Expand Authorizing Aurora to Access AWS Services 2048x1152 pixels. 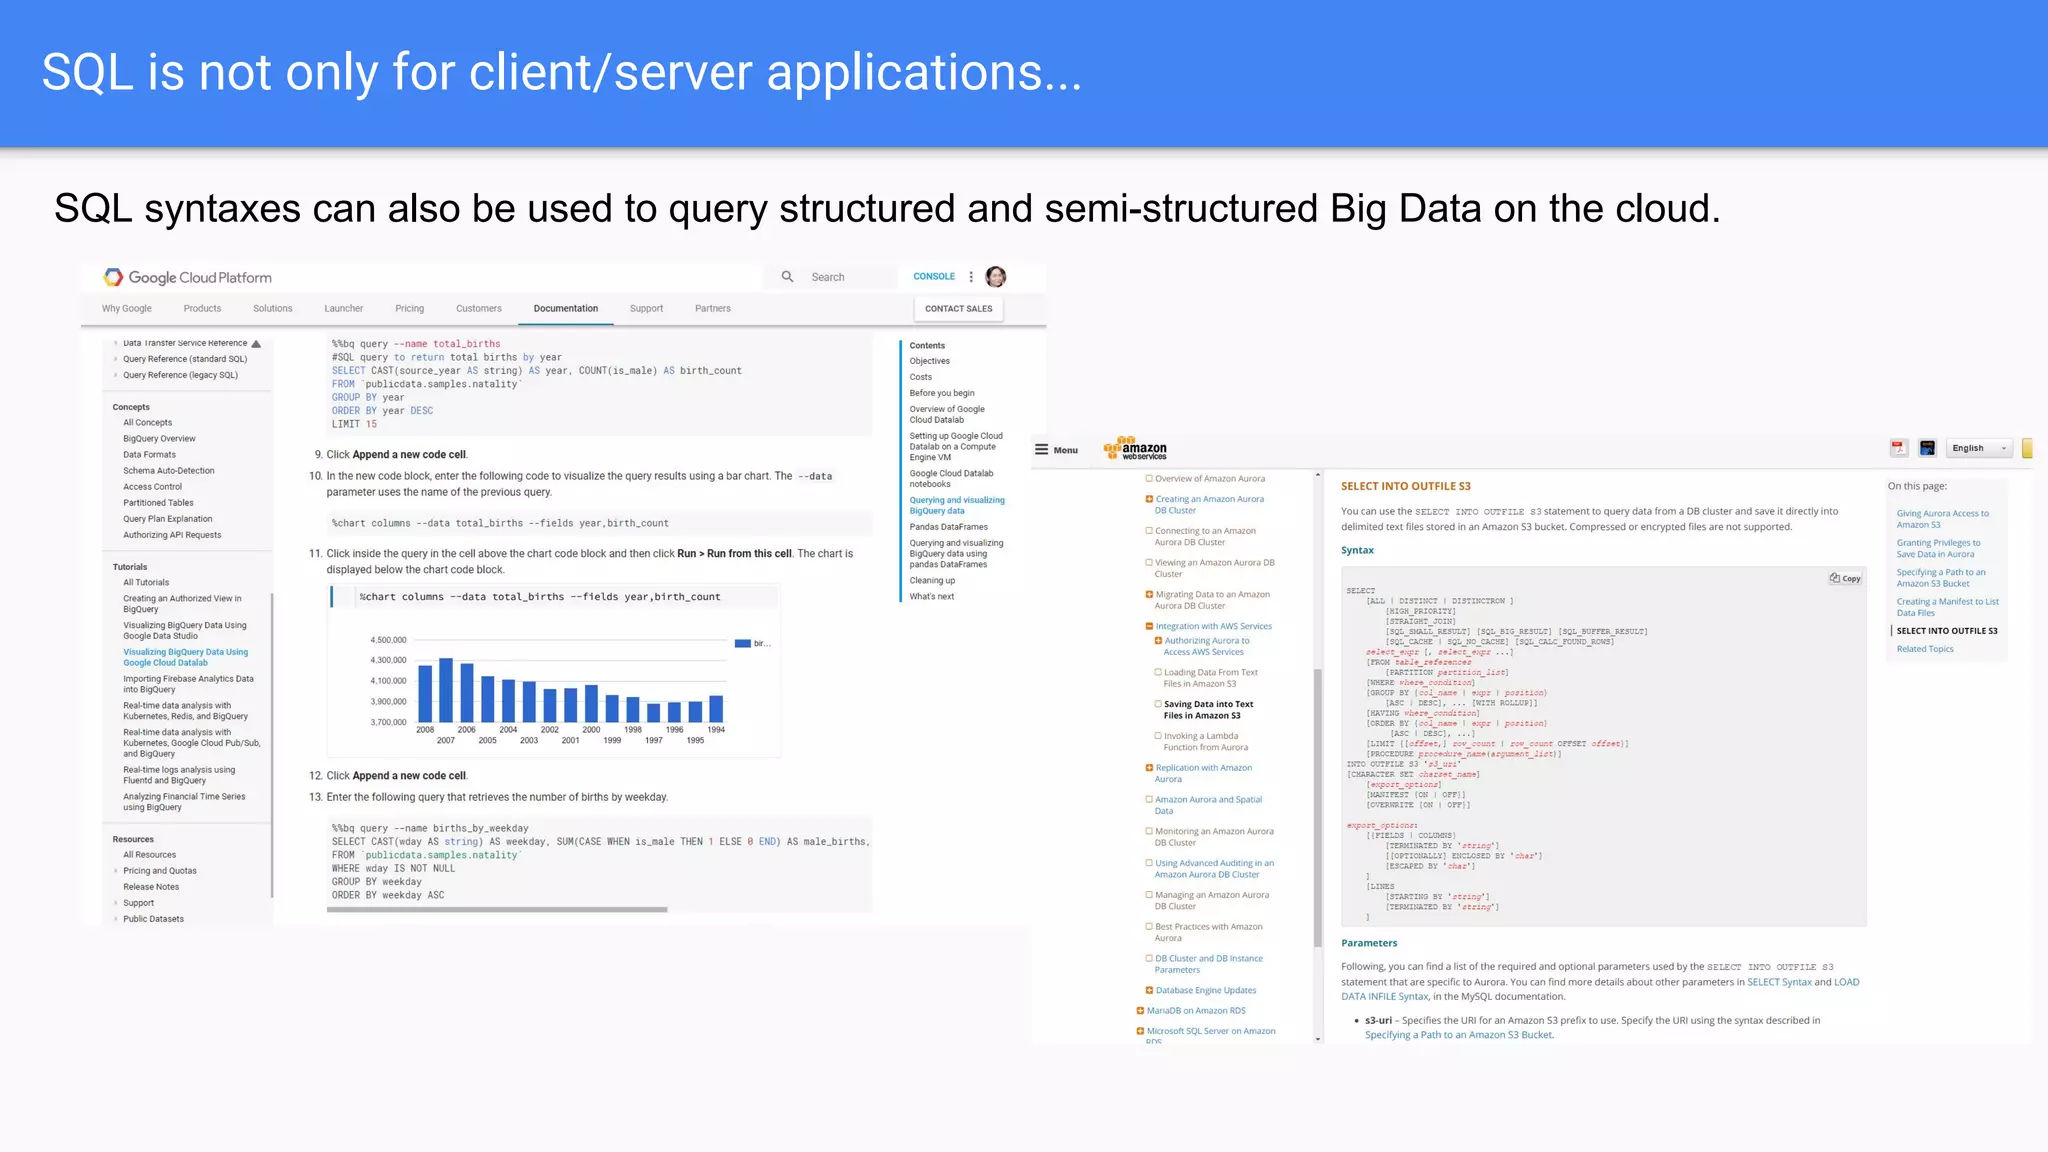pyautogui.click(x=1158, y=641)
